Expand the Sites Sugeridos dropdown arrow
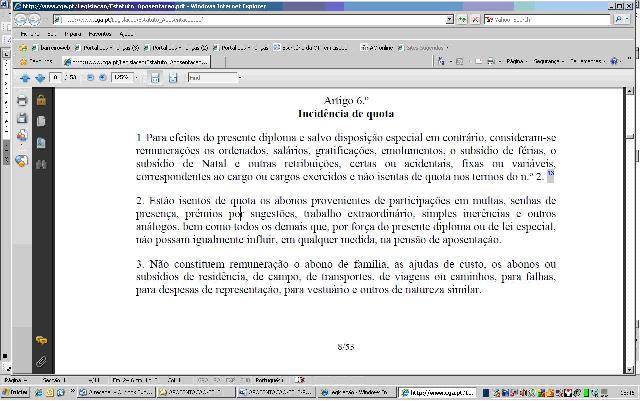Viewport: 640px width, 401px height. point(447,48)
